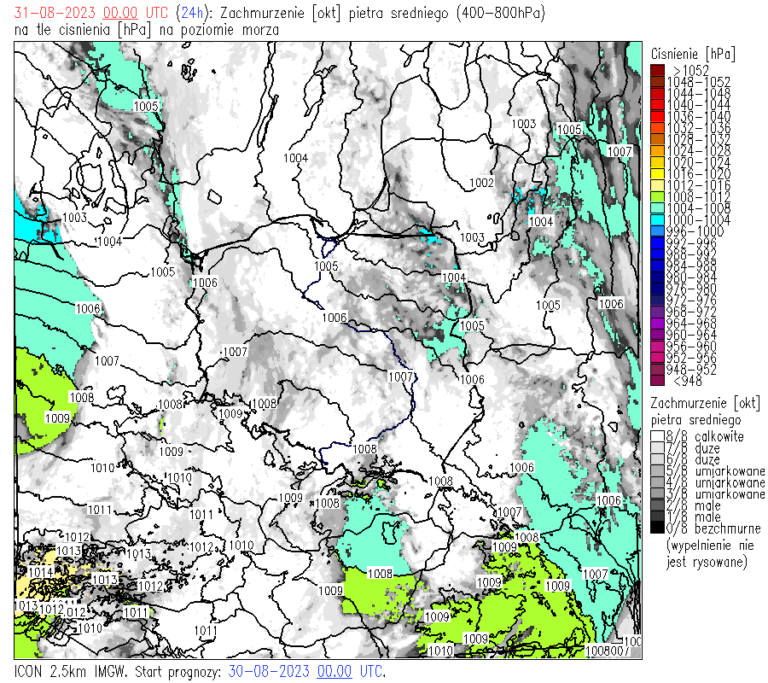Click the 1014 isobar label on map
Screen dimensions: 768x683
[x=42, y=571]
